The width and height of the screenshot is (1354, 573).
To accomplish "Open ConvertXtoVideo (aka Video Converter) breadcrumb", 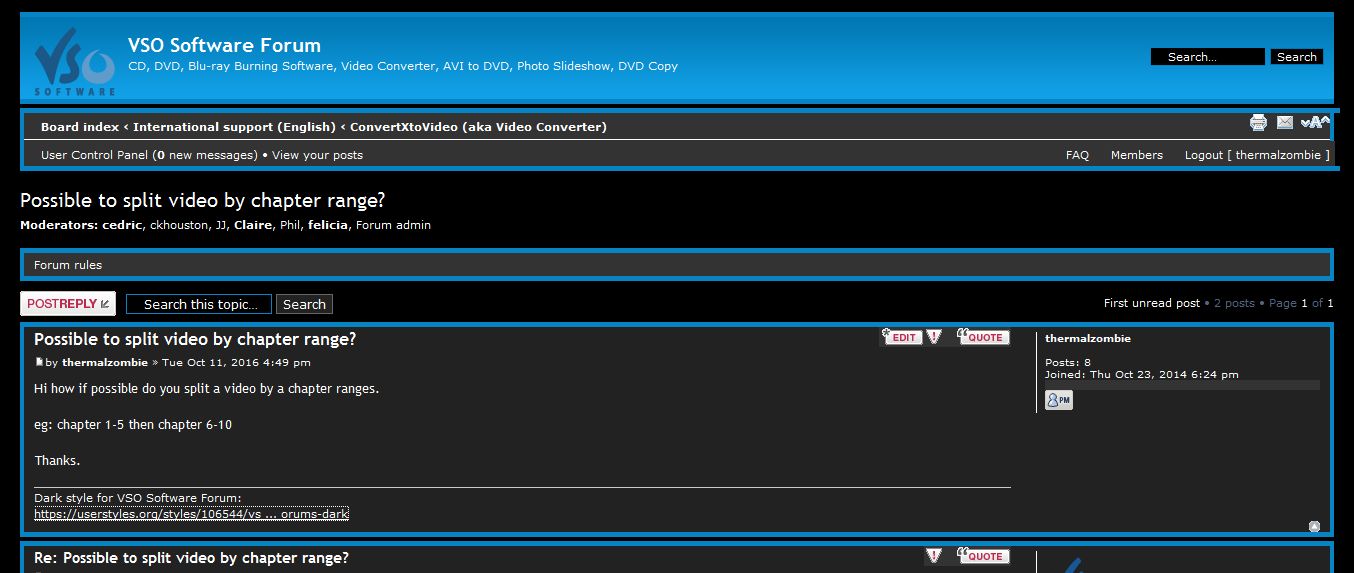I will [x=478, y=127].
